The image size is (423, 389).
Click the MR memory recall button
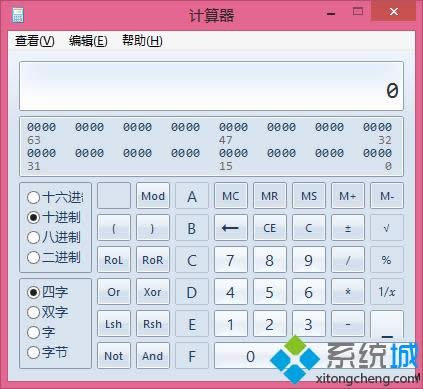coord(270,196)
